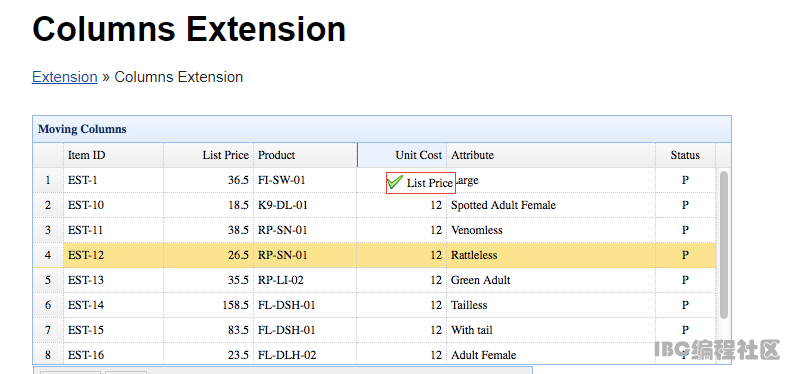The height and width of the screenshot is (374, 786).
Task: Click the vertical scrollbar of the grid
Action: [x=723, y=245]
